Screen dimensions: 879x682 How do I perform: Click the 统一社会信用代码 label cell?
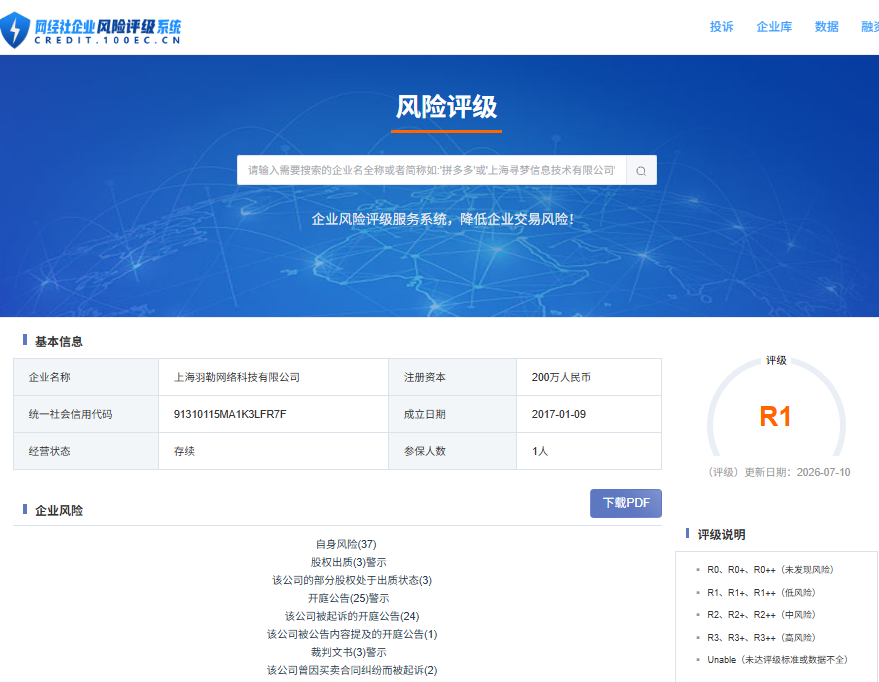tap(86, 414)
